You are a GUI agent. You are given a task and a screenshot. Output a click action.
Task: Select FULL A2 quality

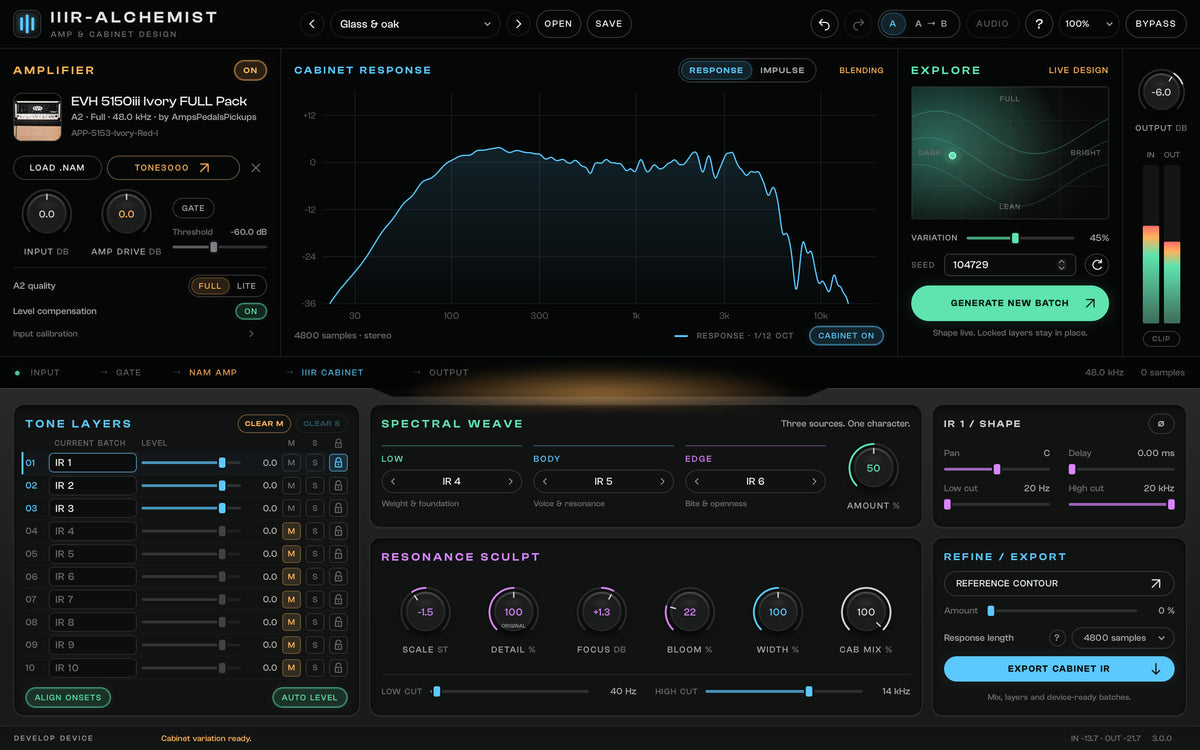point(210,286)
